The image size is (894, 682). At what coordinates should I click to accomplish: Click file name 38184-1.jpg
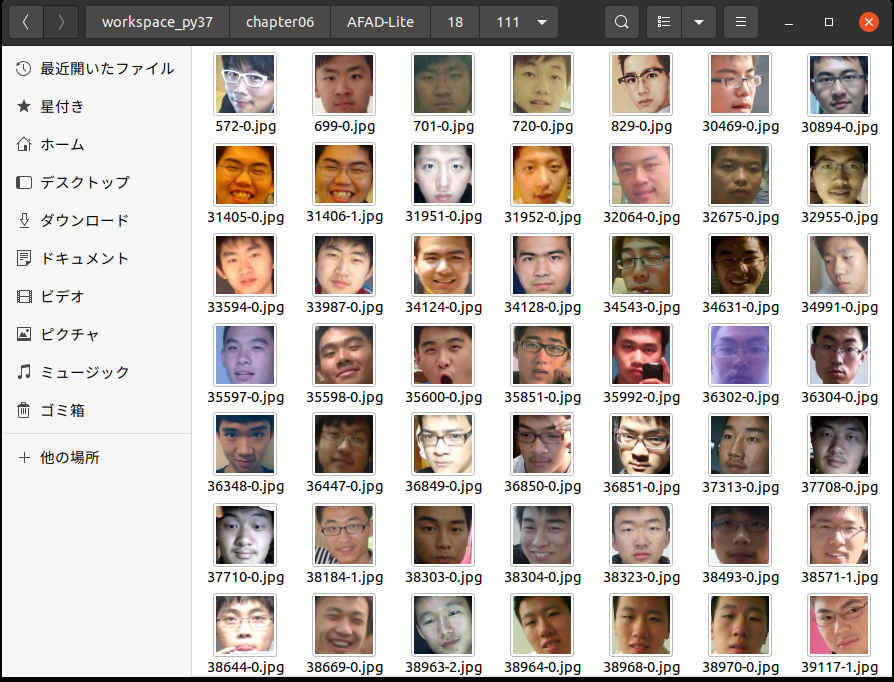(x=344, y=578)
